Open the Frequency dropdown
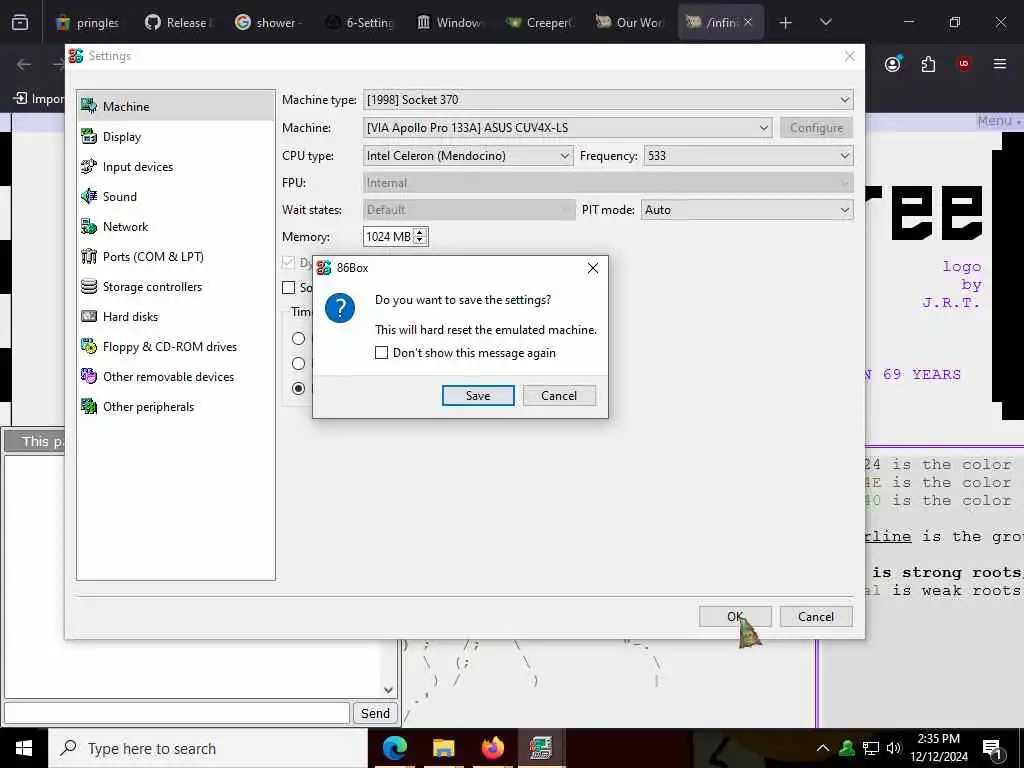The height and width of the screenshot is (768, 1024). coord(748,155)
